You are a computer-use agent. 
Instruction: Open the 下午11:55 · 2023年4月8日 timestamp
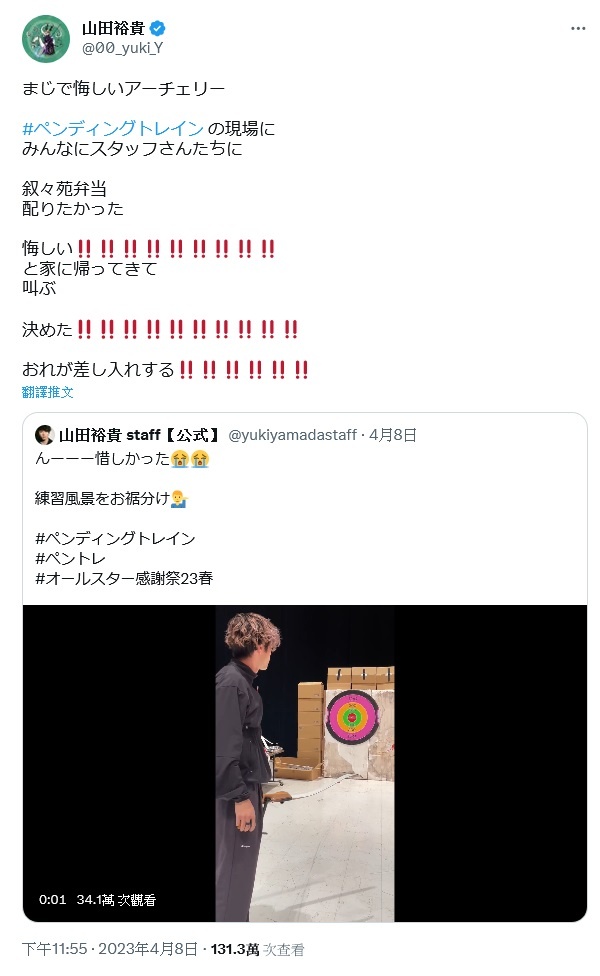click(110, 949)
